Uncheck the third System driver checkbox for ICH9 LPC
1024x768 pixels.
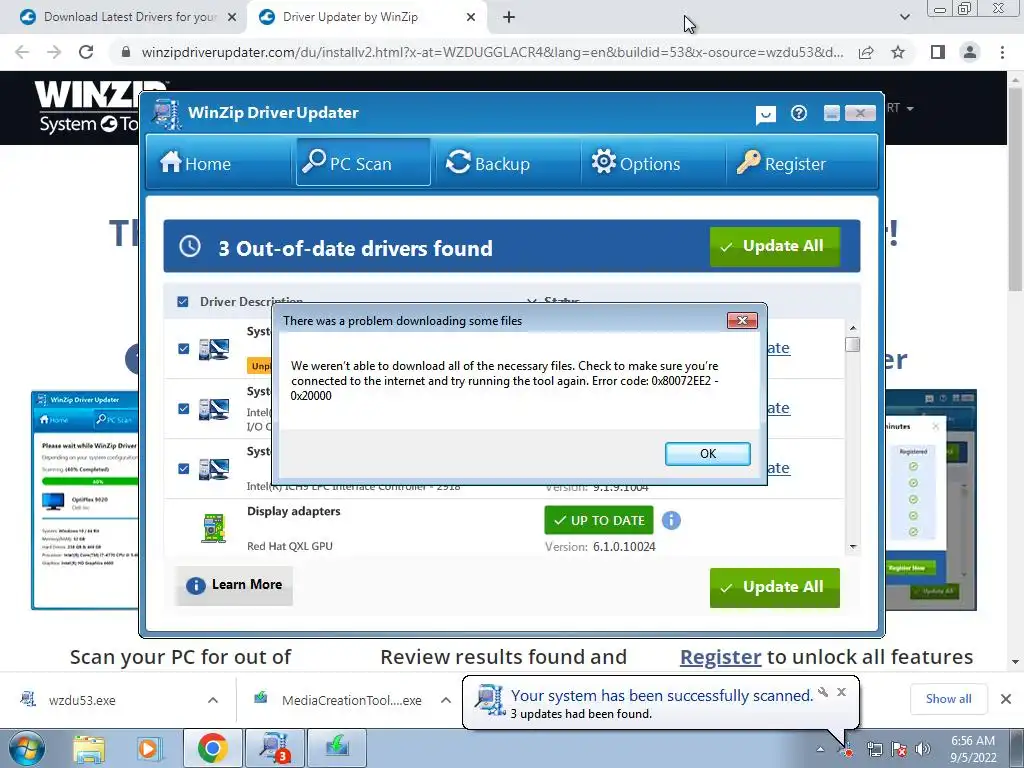tap(184, 469)
